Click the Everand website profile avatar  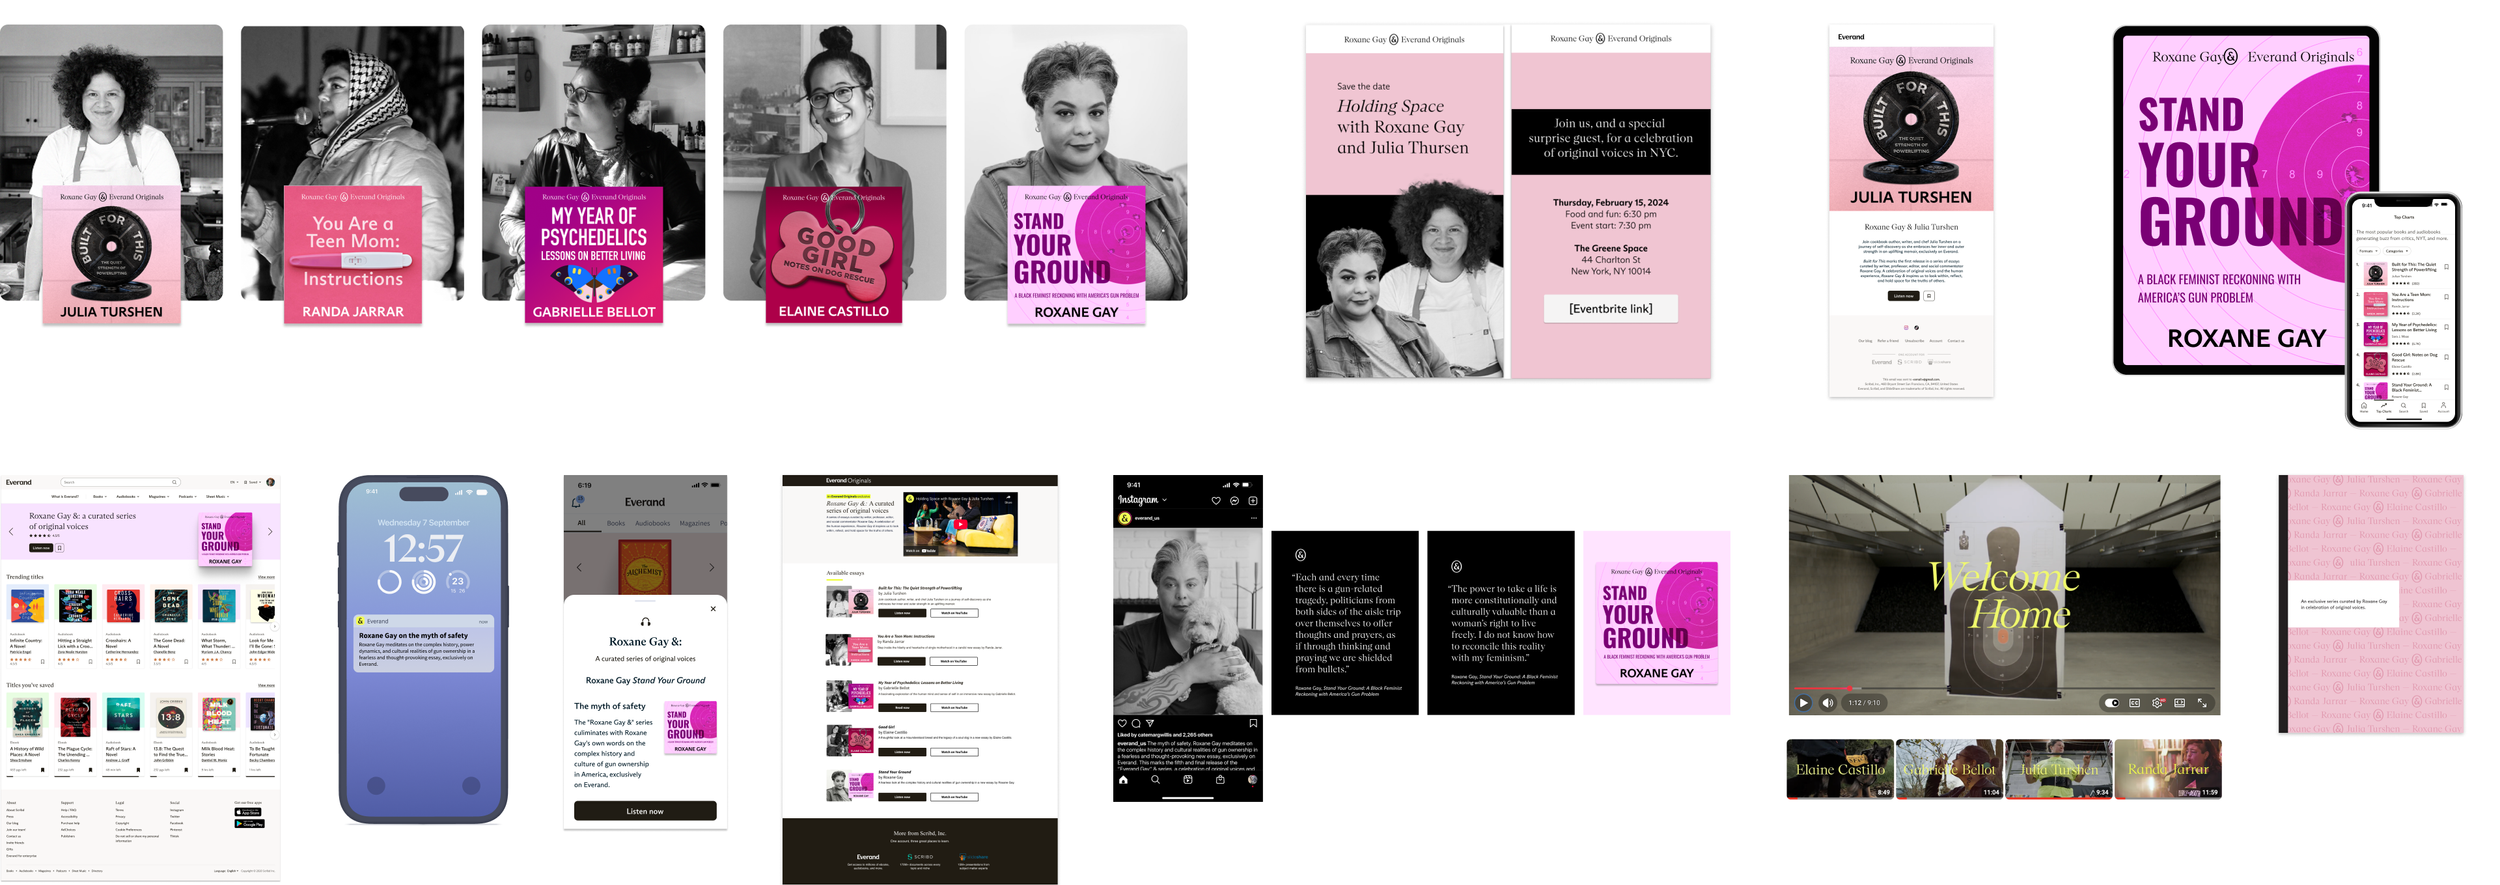tap(271, 482)
